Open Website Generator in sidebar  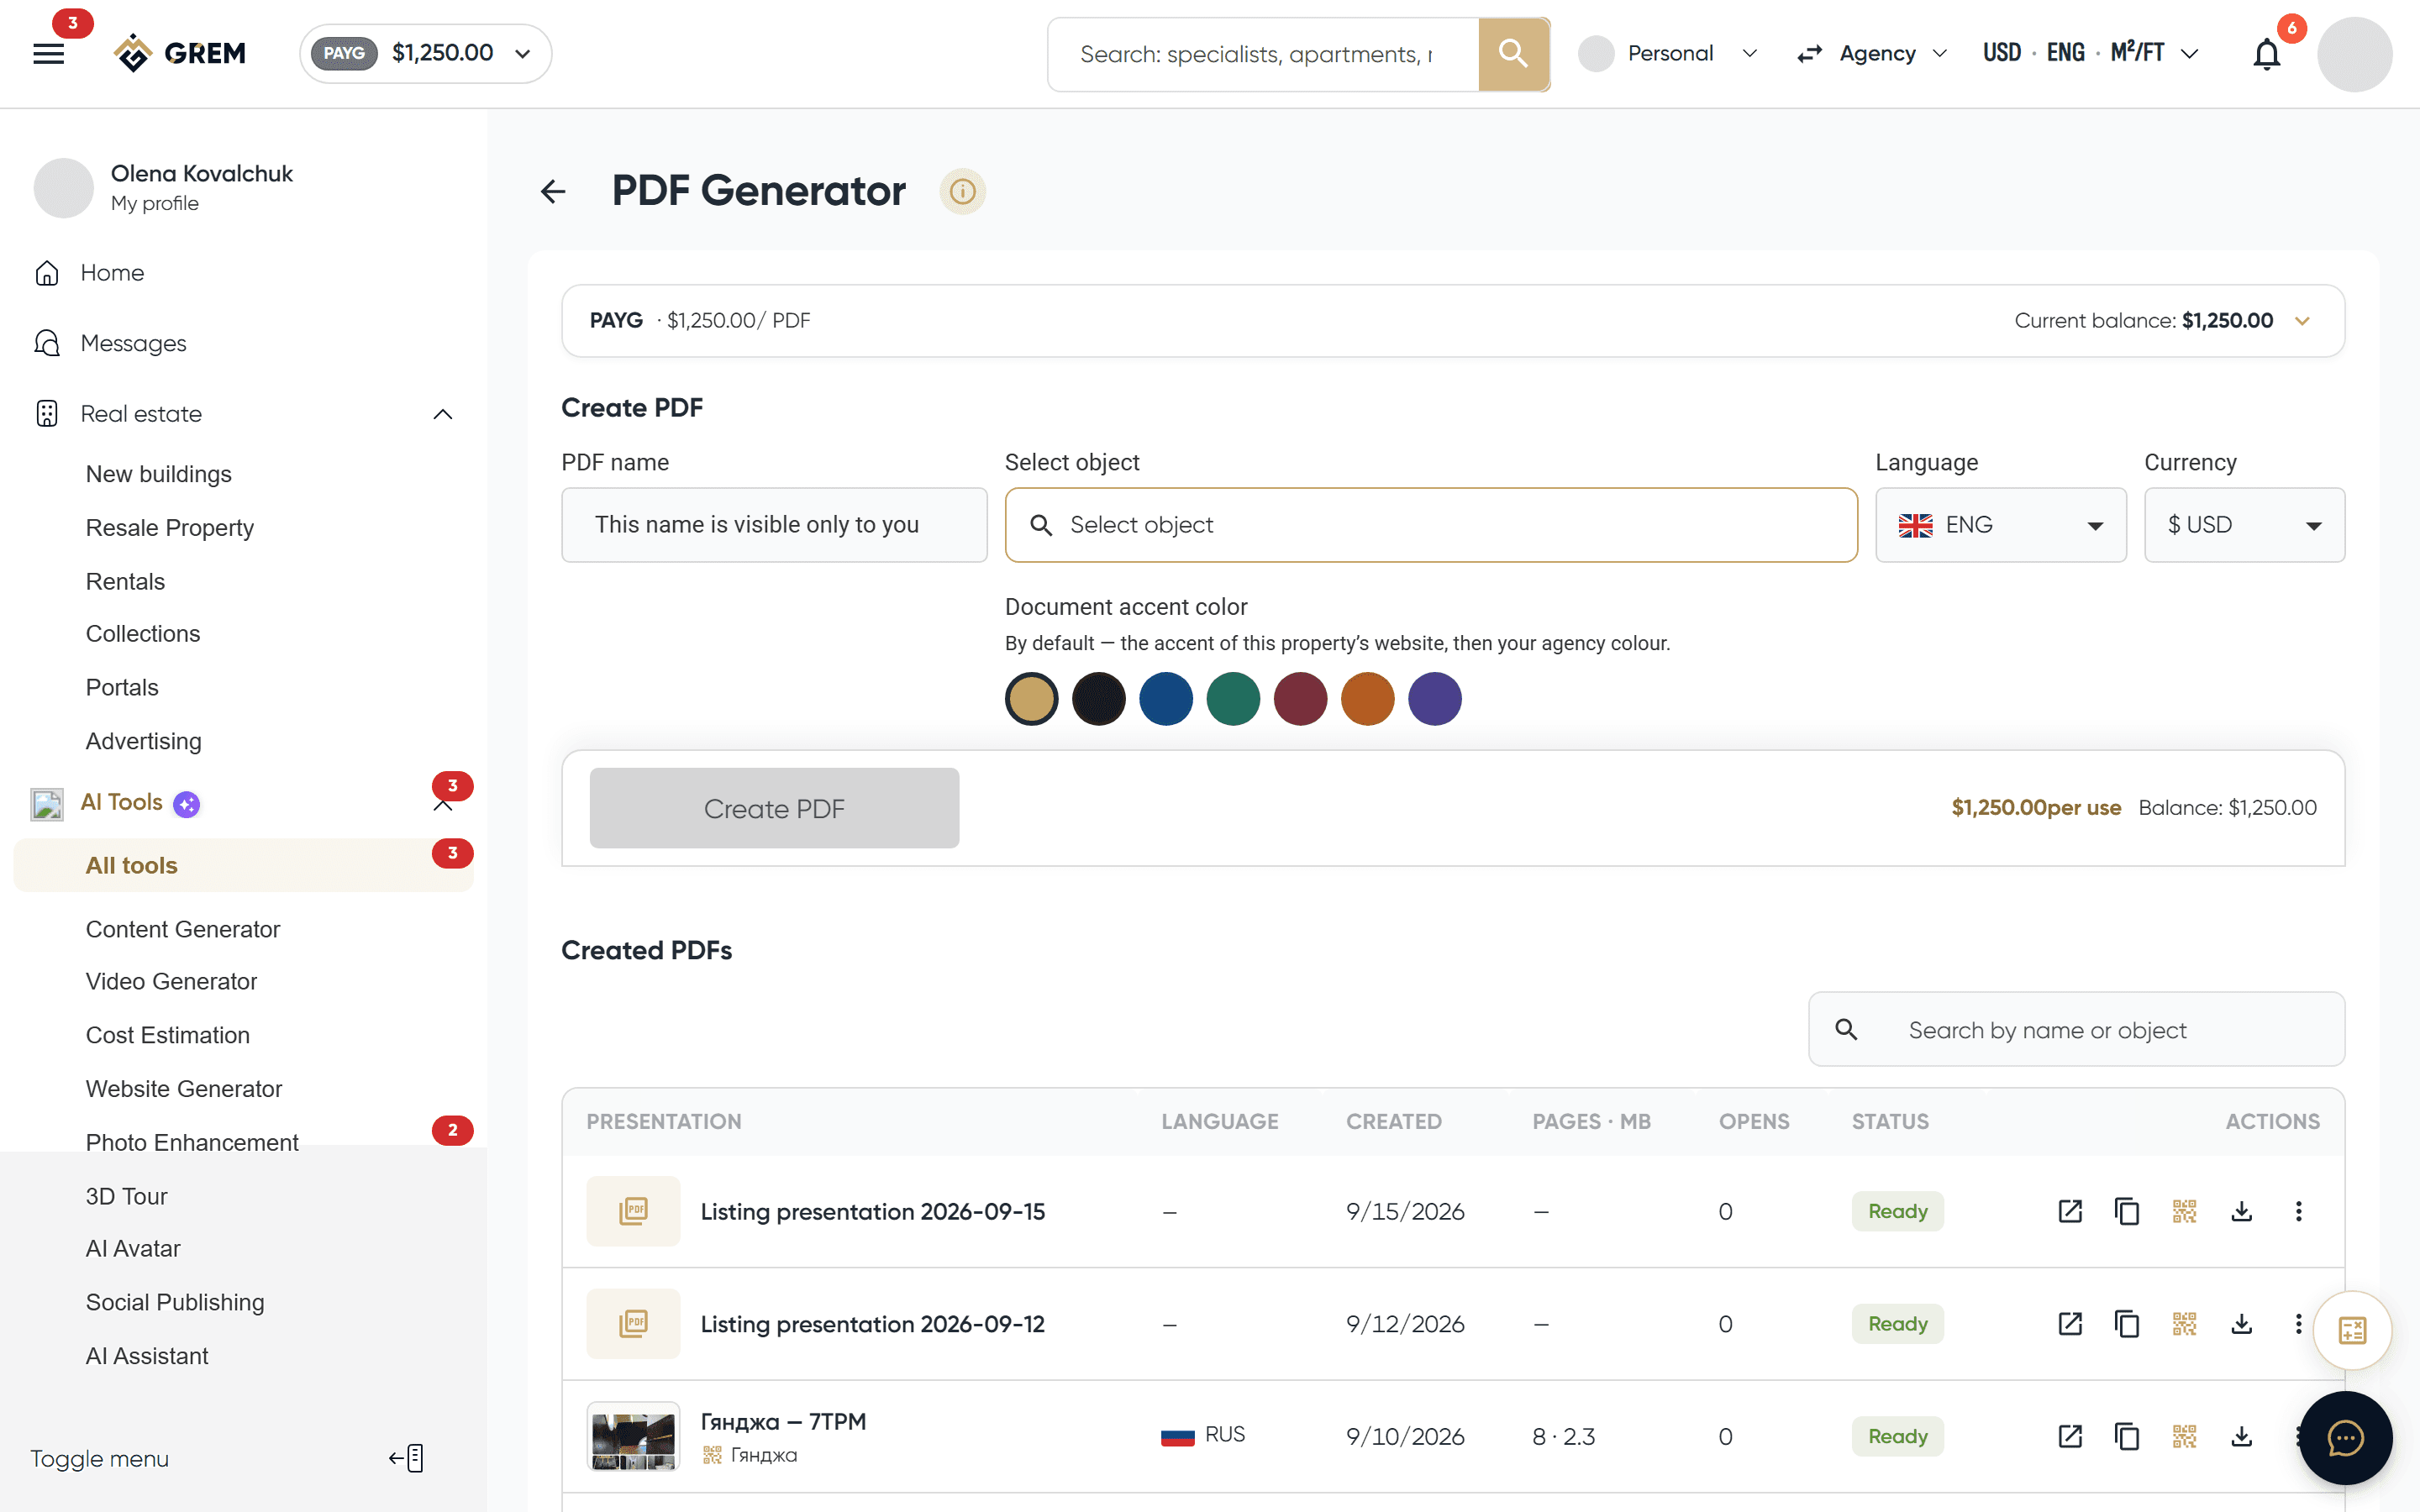(183, 1088)
